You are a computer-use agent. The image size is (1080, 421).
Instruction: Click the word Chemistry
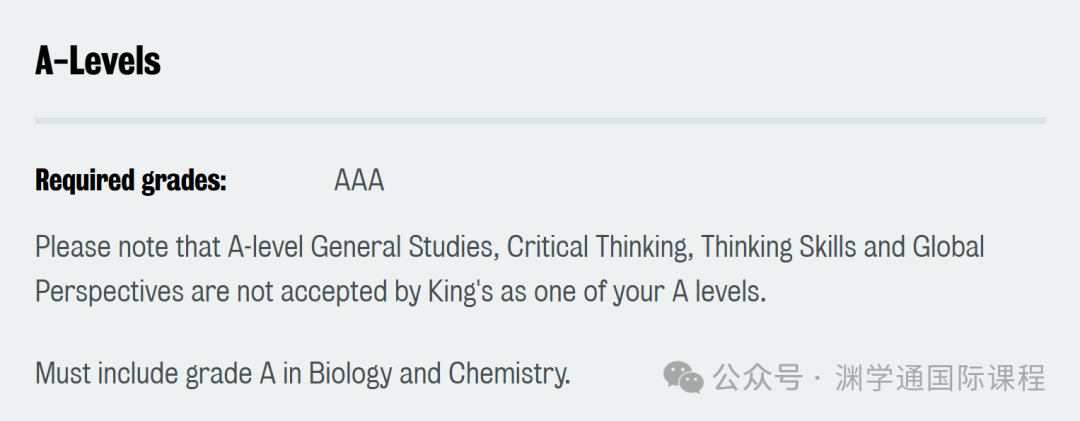(x=510, y=374)
